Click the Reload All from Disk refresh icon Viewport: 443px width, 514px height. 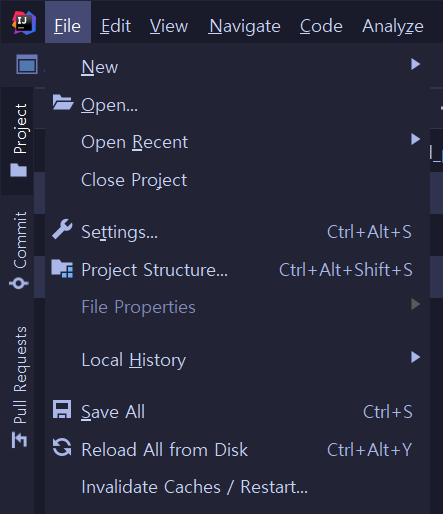[62, 447]
